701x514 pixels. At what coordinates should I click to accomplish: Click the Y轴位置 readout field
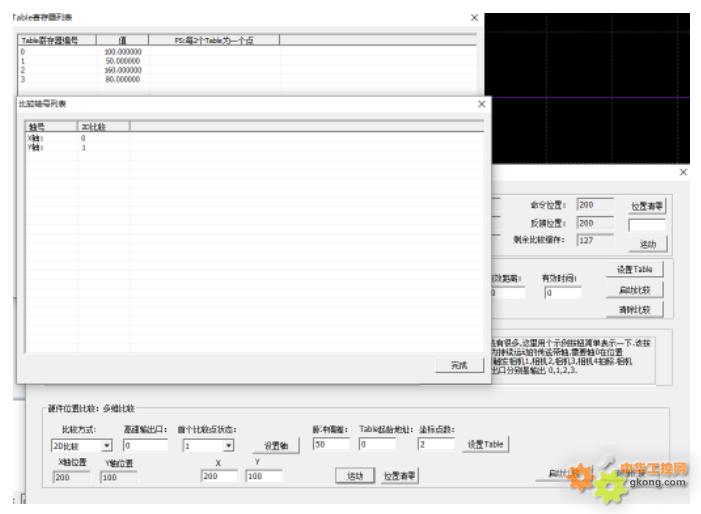[118, 477]
